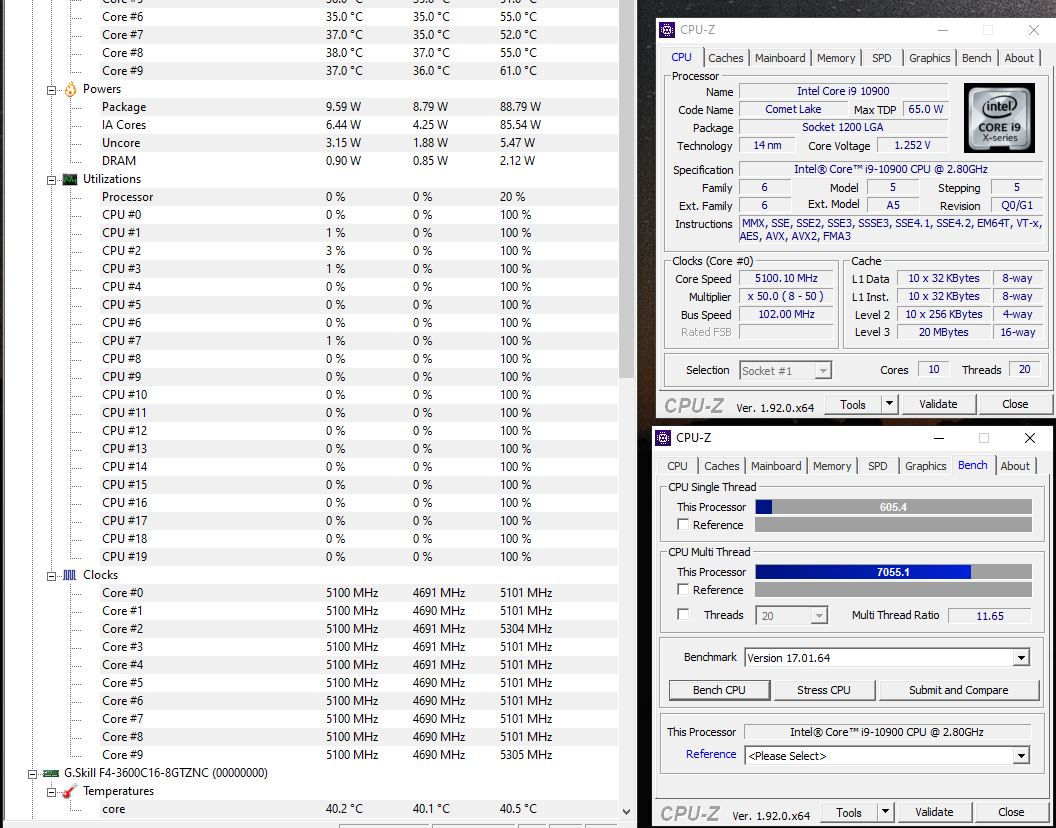Click the scrollbar down arrow in hardware monitor
The image size is (1056, 828).
[x=626, y=812]
